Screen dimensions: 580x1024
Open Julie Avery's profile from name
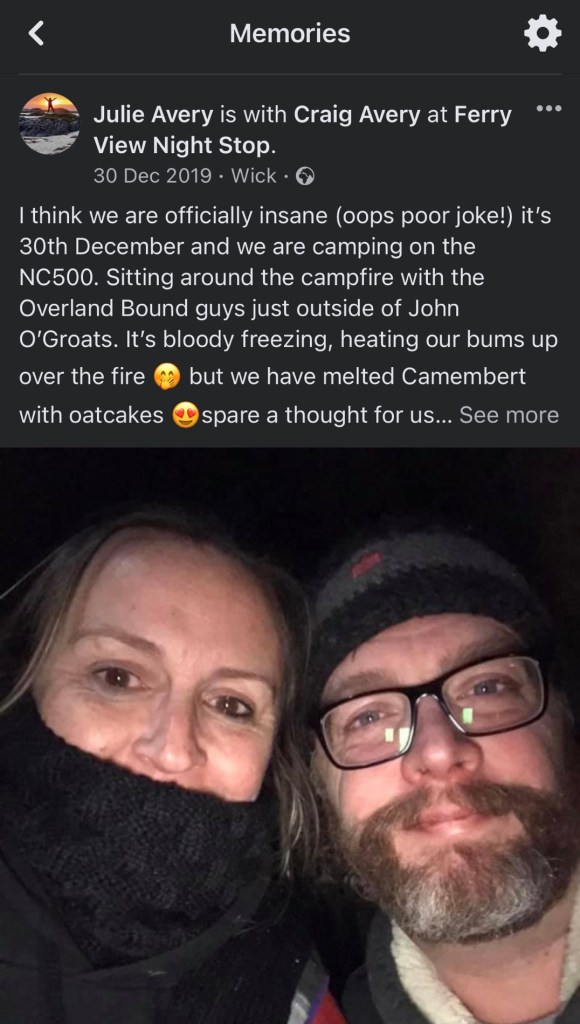point(153,116)
